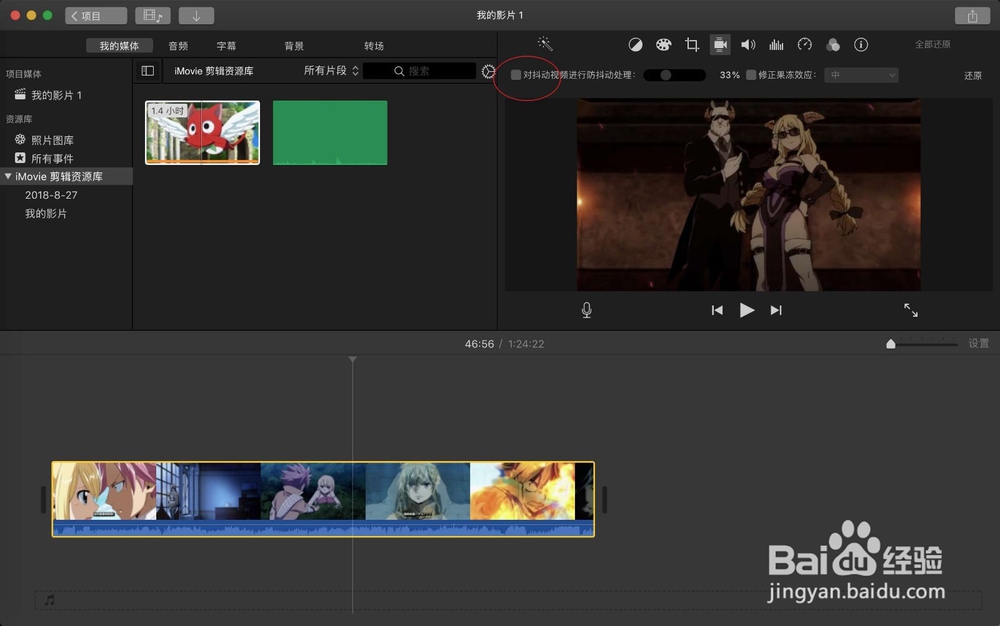
Task: Switch to the 字幕 tab
Action: tap(226, 46)
